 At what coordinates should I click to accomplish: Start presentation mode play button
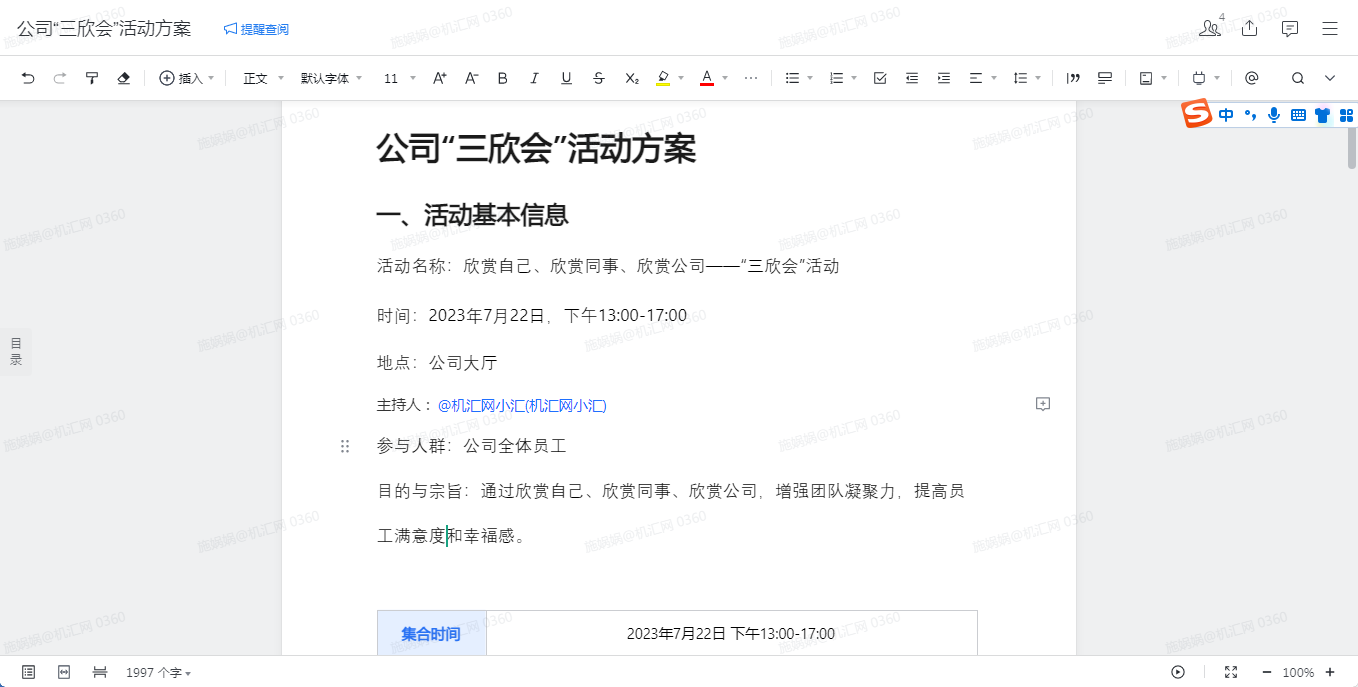(1178, 672)
